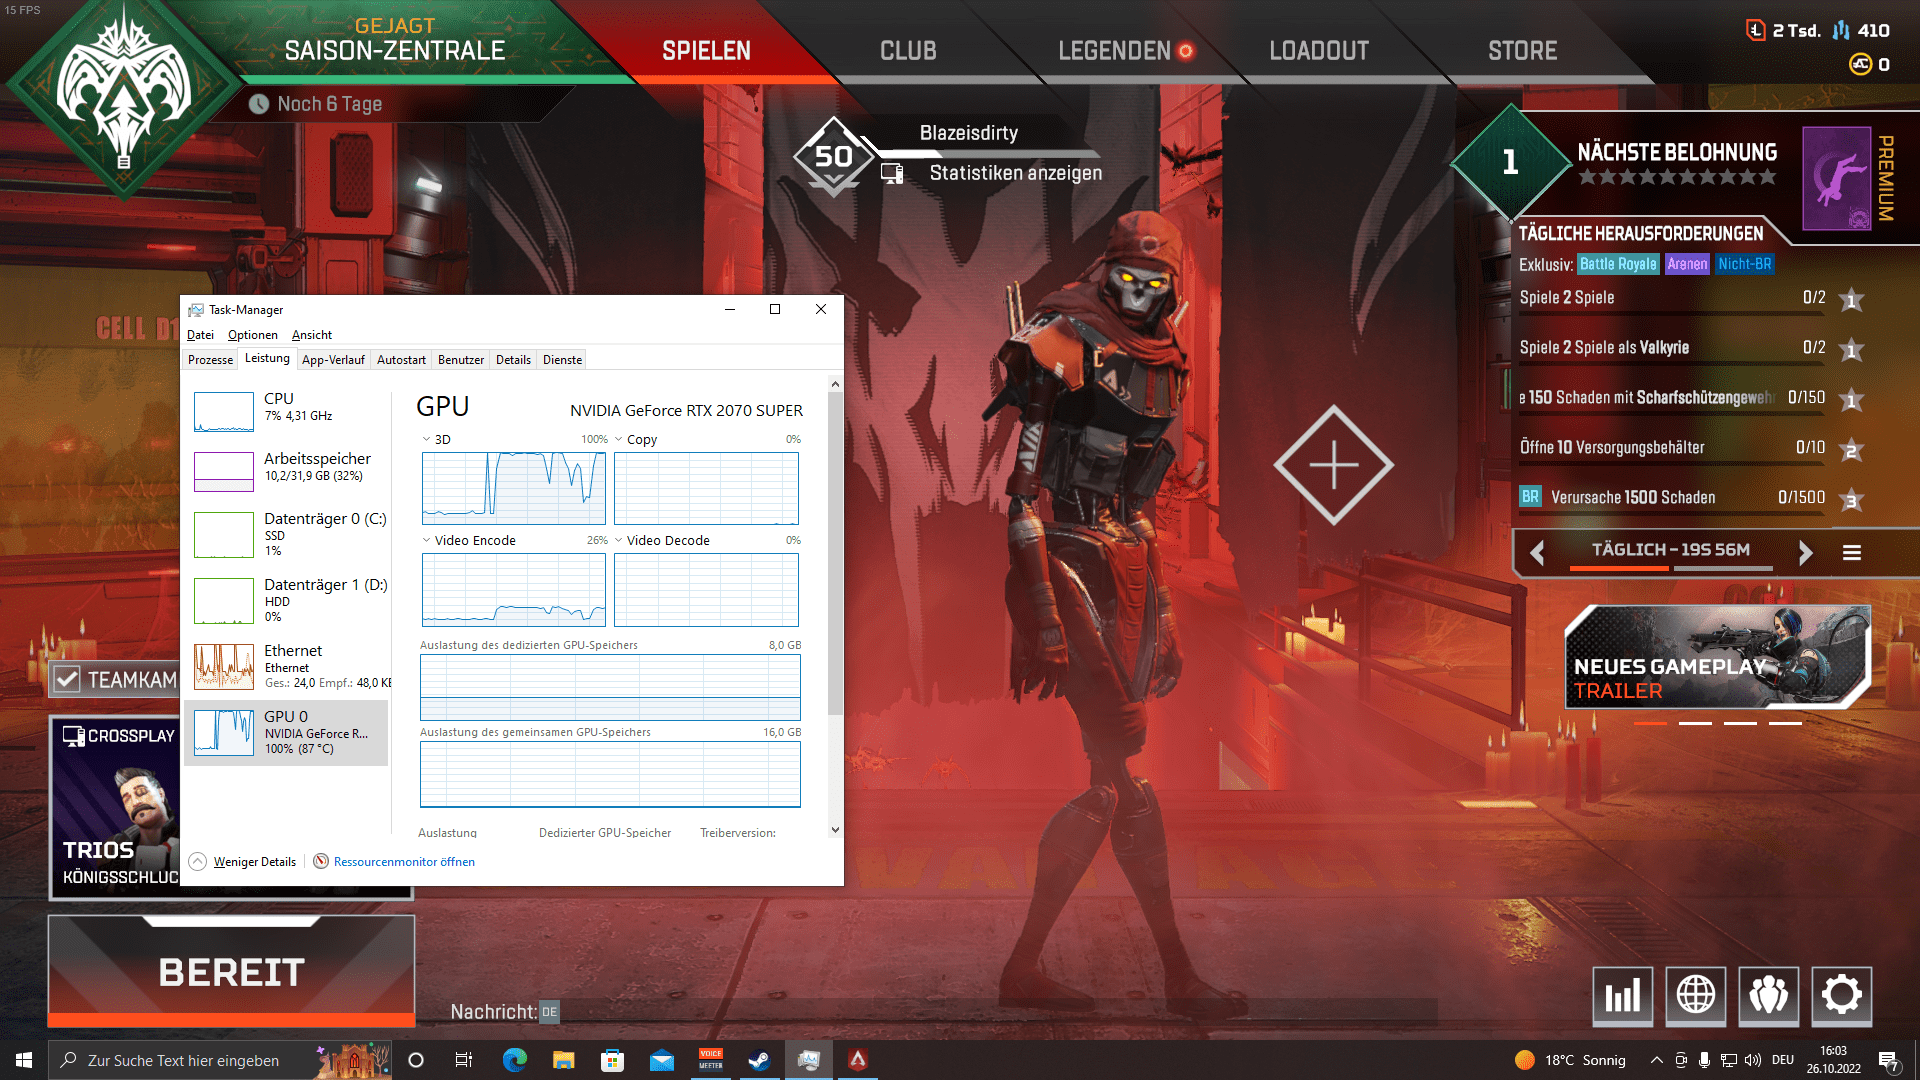Viewport: 1920px width, 1080px height.
Task: Toggle the Nicht-BR challenge filter
Action: click(1745, 264)
